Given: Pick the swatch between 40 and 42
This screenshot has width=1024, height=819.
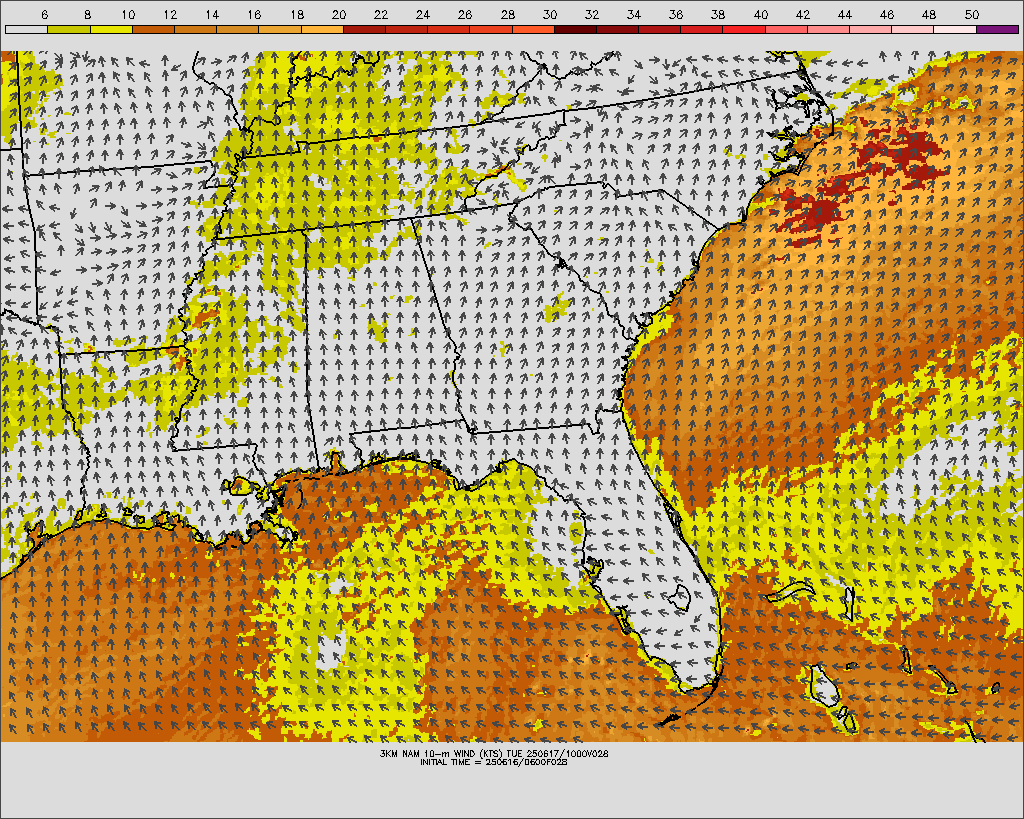Looking at the screenshot, I should point(786,29).
